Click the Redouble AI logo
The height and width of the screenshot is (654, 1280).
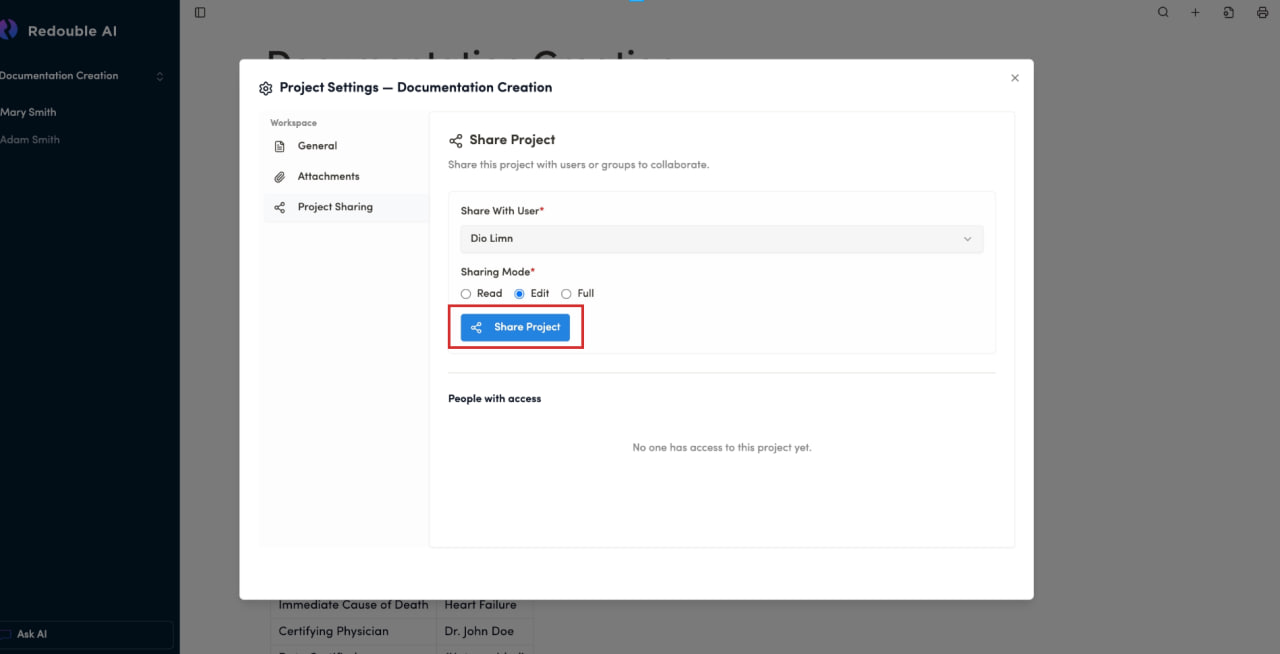click(x=10, y=30)
